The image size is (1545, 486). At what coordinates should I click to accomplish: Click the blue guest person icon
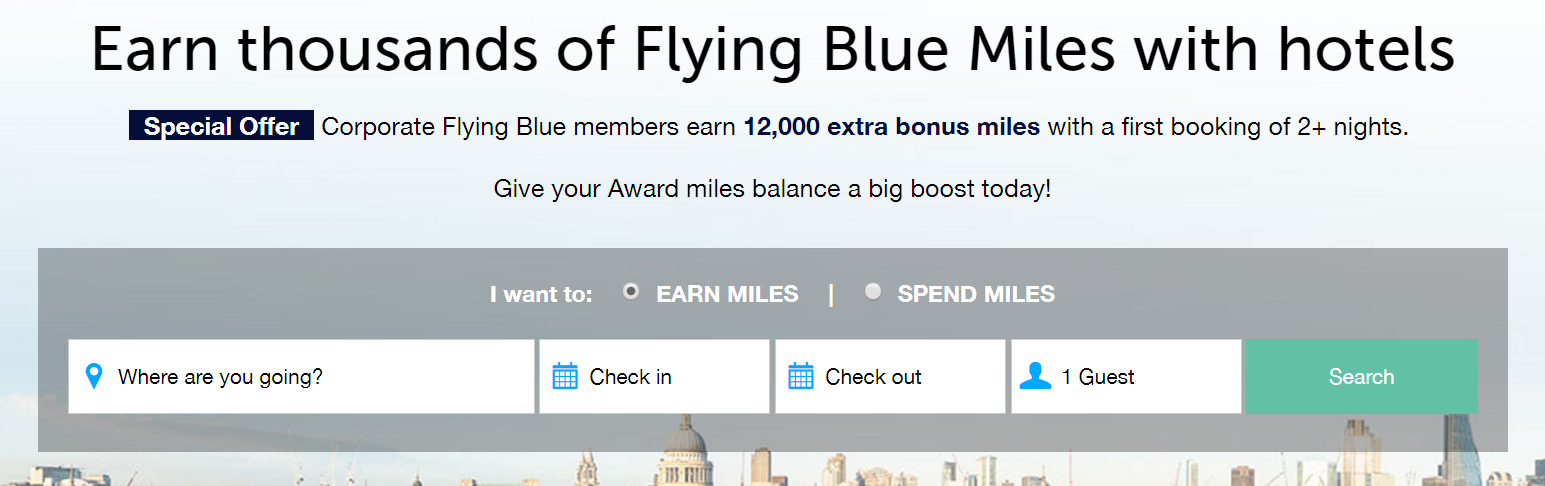[1035, 376]
